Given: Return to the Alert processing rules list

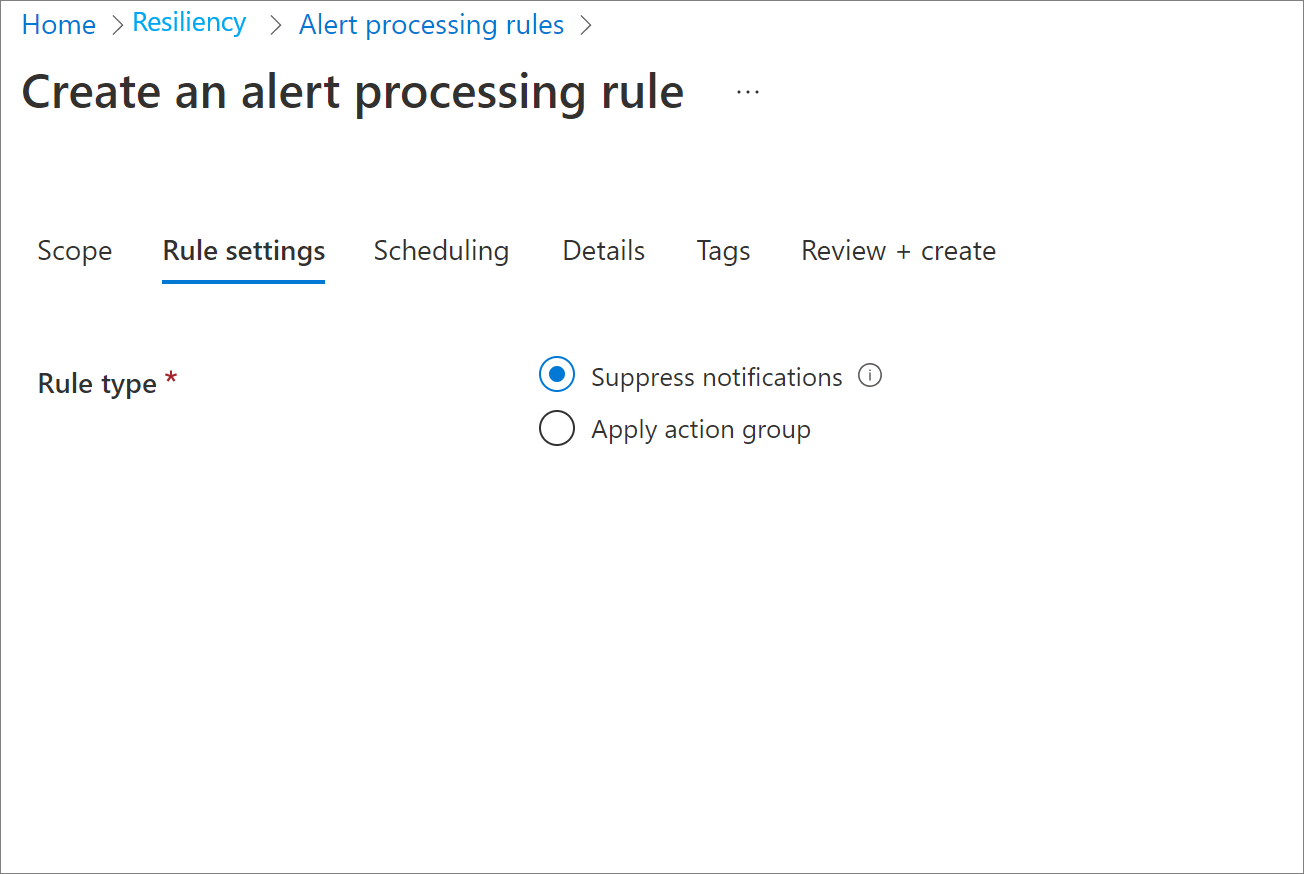Looking at the screenshot, I should 431,24.
